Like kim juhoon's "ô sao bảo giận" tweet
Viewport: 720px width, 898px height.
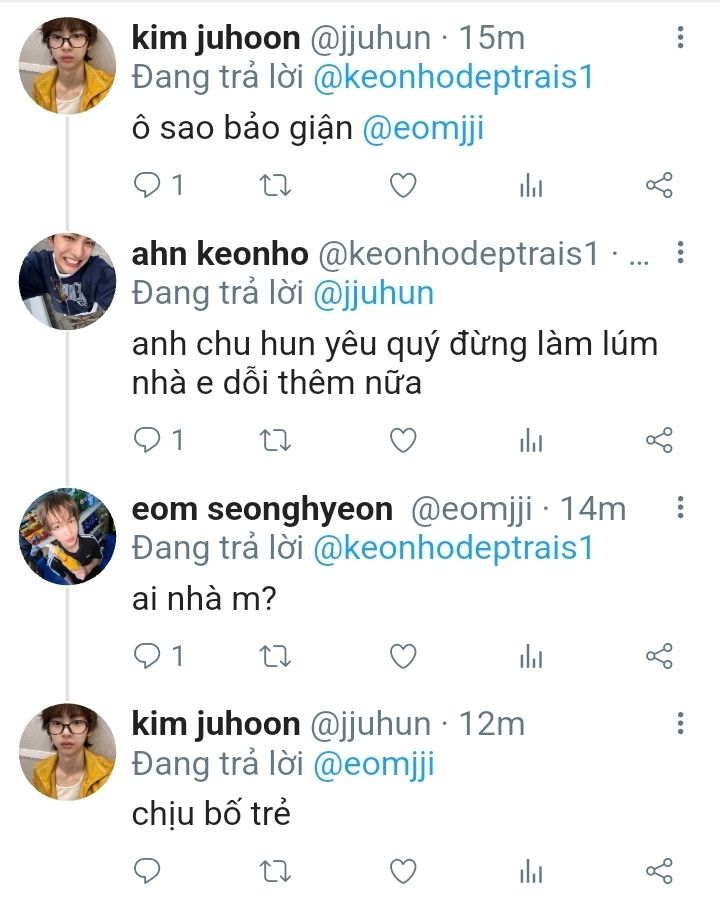pos(403,185)
